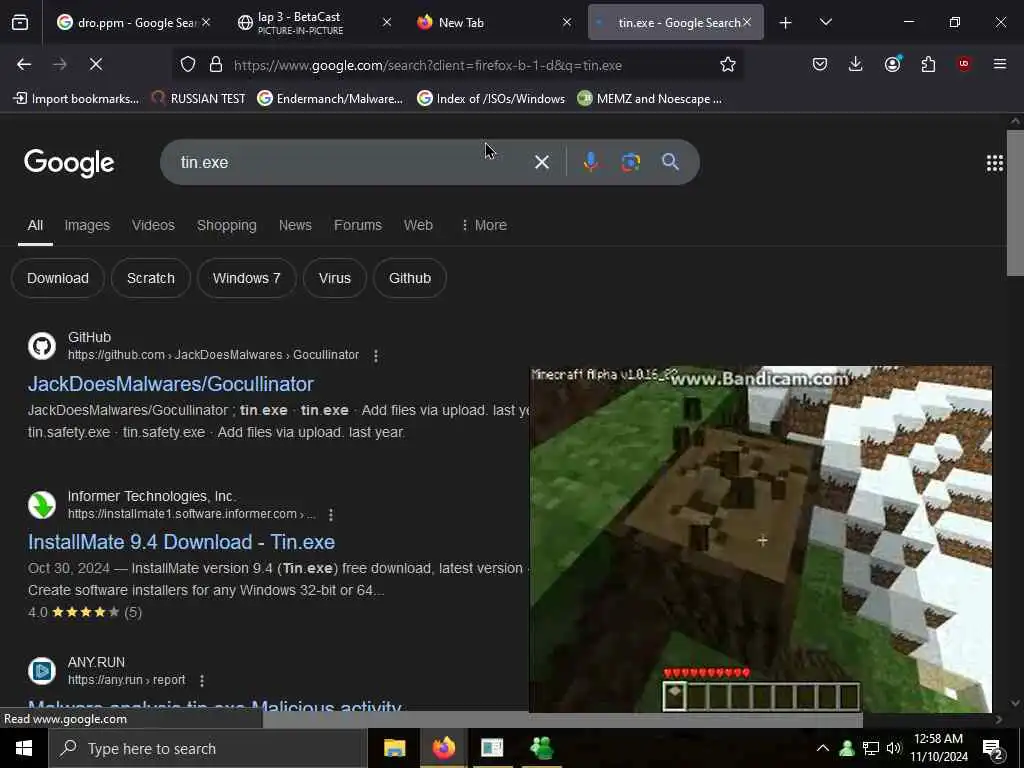Submit the search with the magnifier icon
Image resolution: width=1024 pixels, height=768 pixels.
670,162
